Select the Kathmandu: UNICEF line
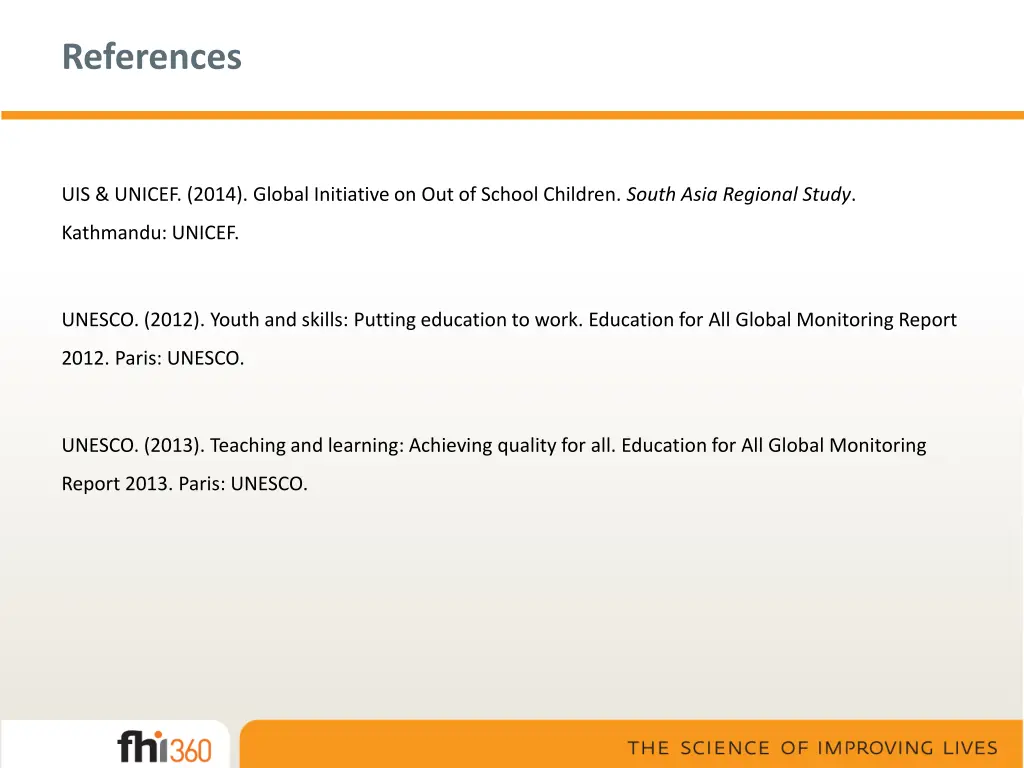Screen dimensions: 1024x768 [150, 232]
